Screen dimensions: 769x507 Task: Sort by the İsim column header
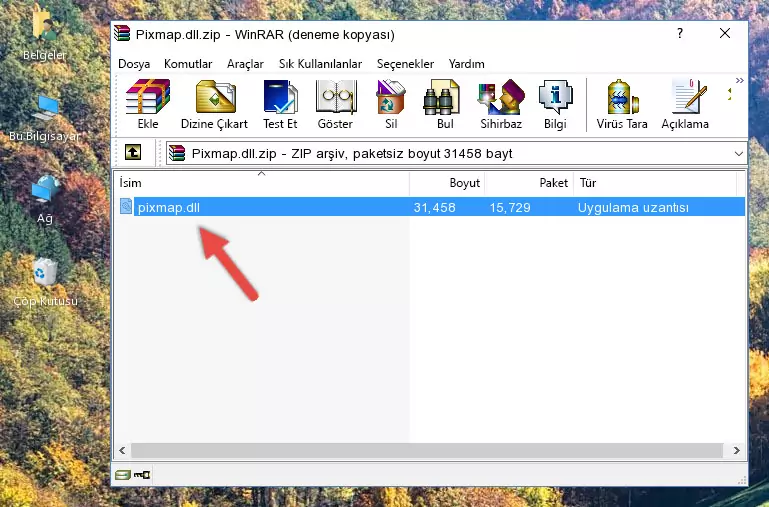pos(262,183)
